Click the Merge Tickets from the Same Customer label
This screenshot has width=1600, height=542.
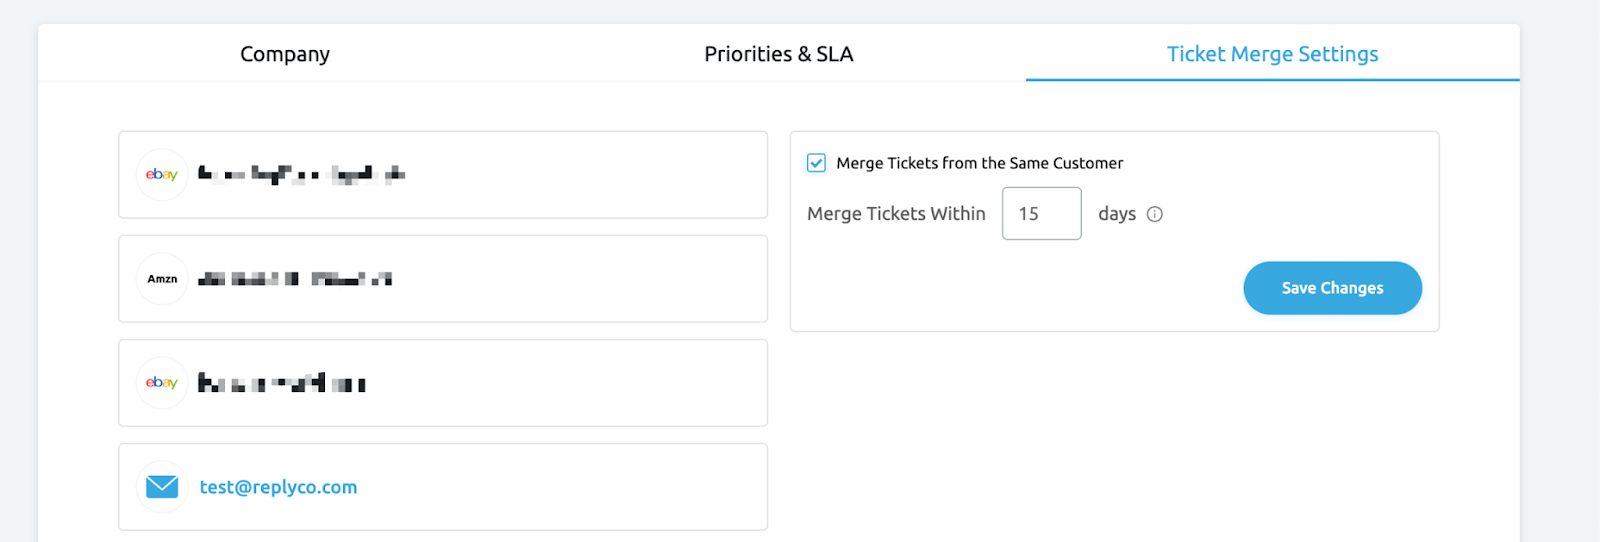pos(980,163)
